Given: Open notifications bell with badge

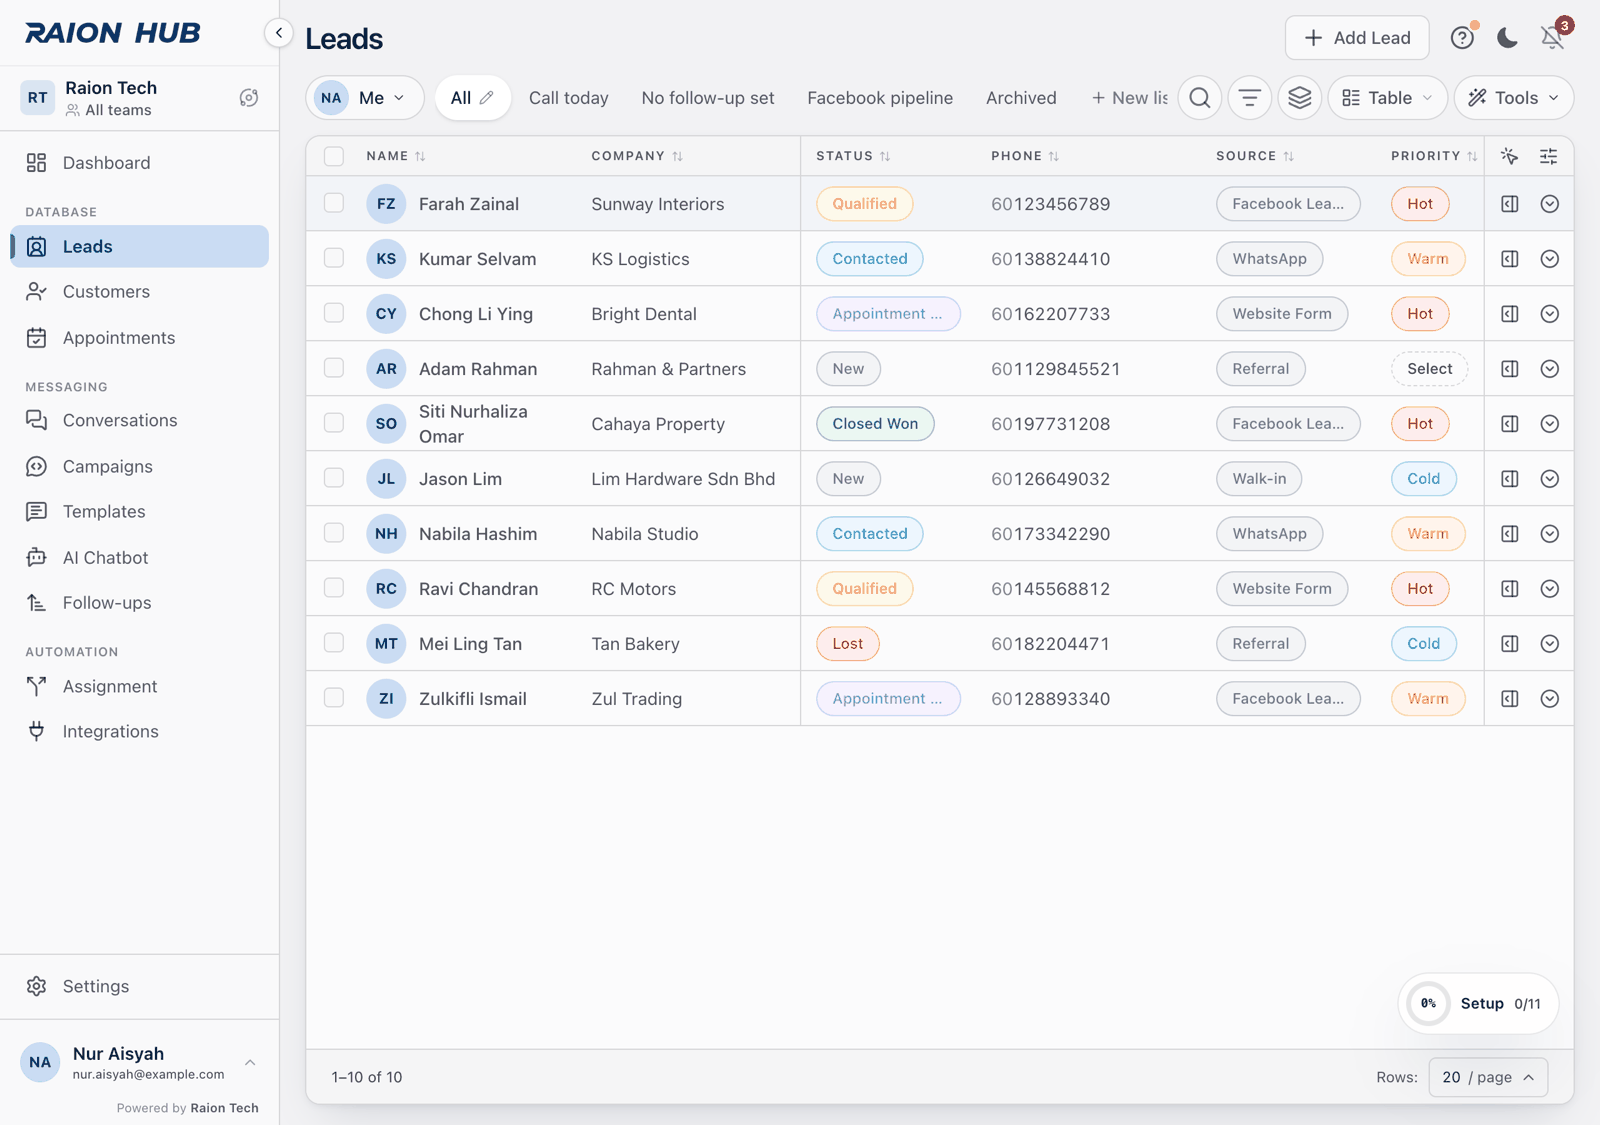Looking at the screenshot, I should (1552, 38).
